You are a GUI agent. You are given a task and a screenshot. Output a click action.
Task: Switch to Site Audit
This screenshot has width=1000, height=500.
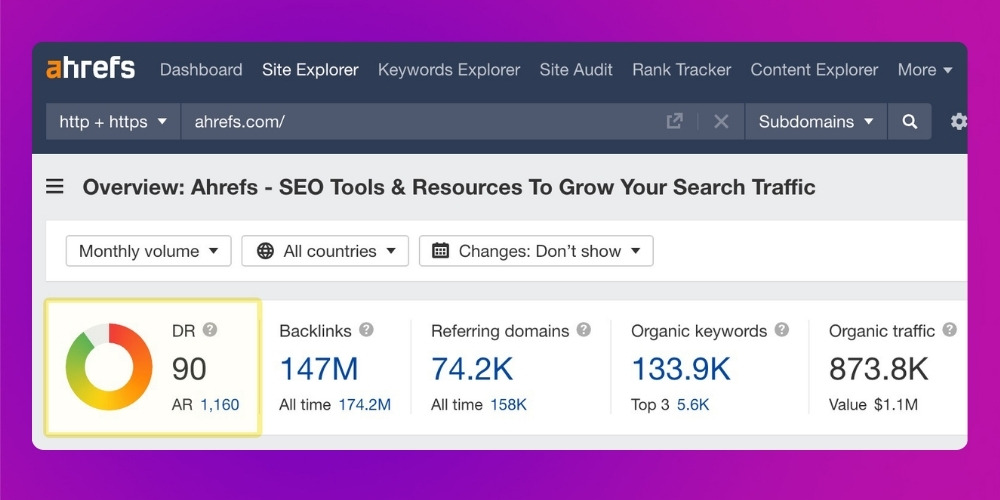tap(576, 70)
